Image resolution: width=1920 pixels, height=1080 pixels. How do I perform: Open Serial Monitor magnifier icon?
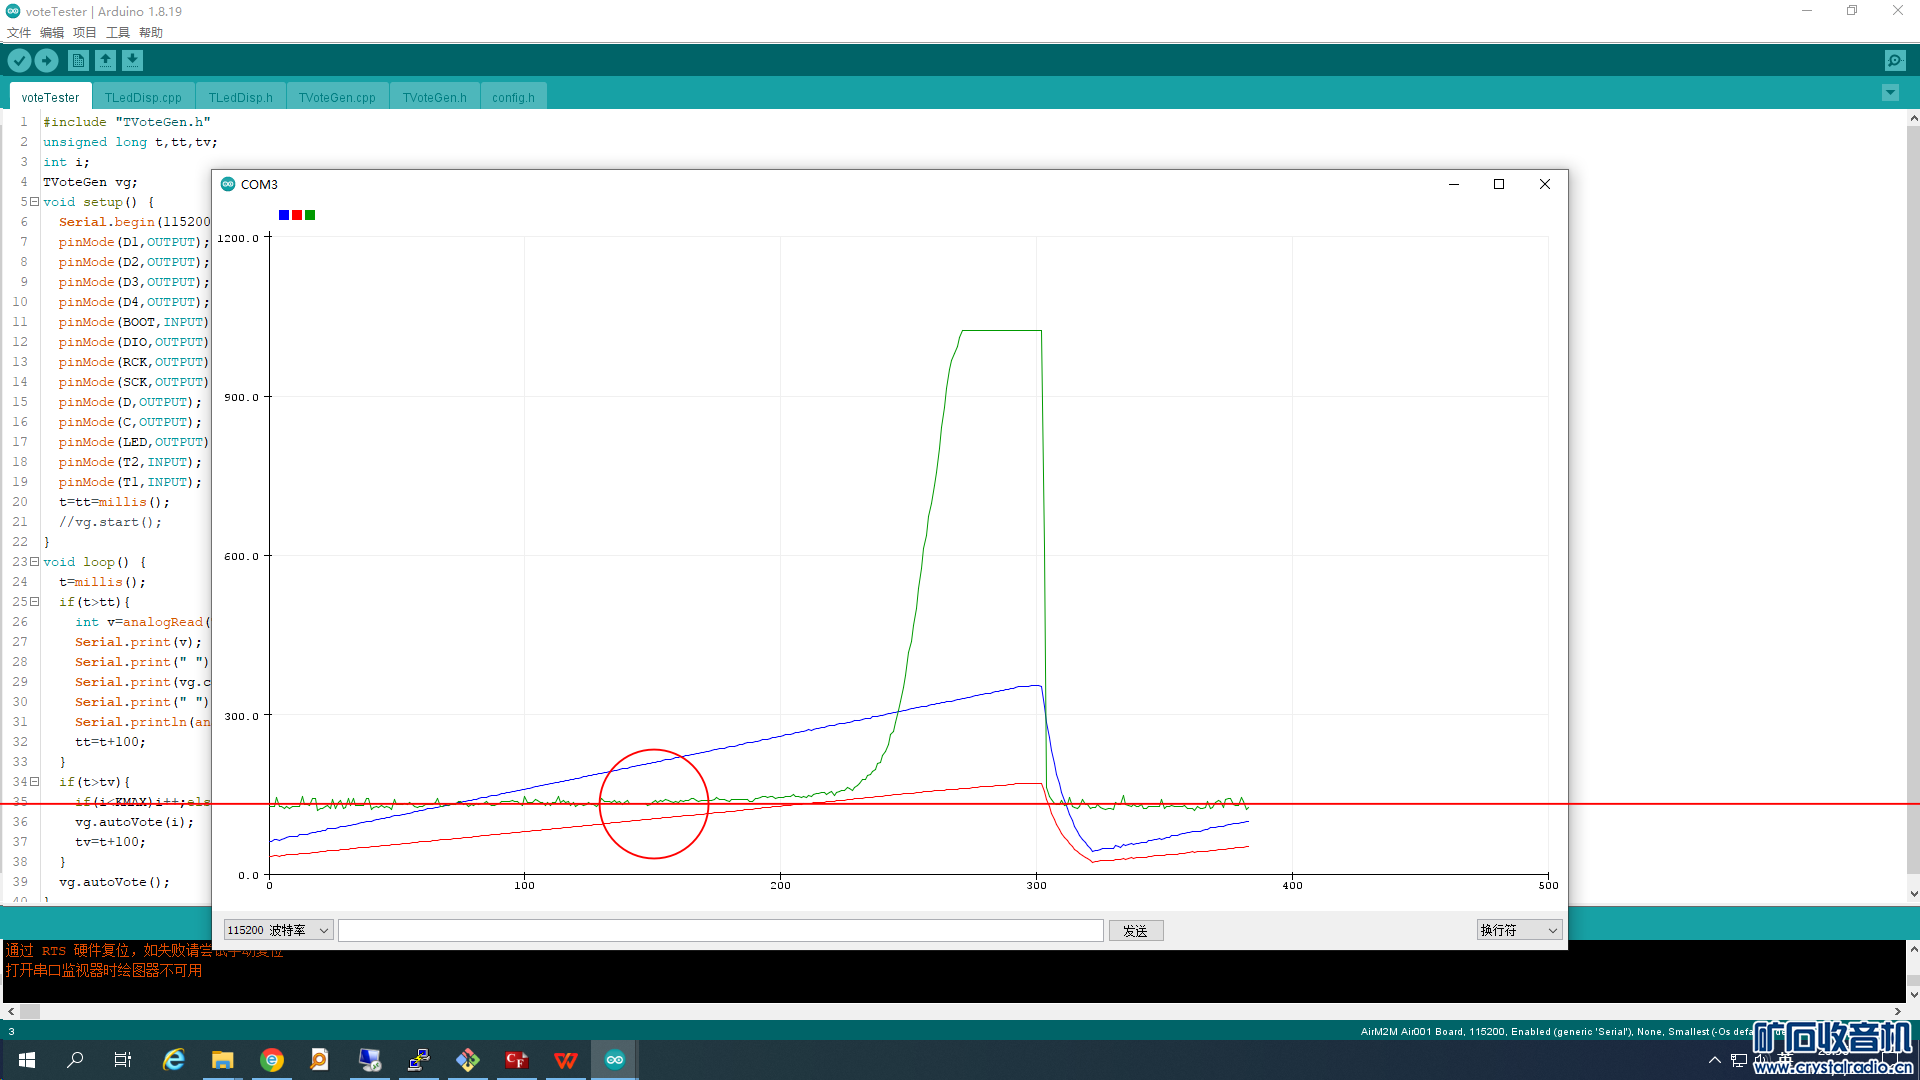click(x=1894, y=61)
